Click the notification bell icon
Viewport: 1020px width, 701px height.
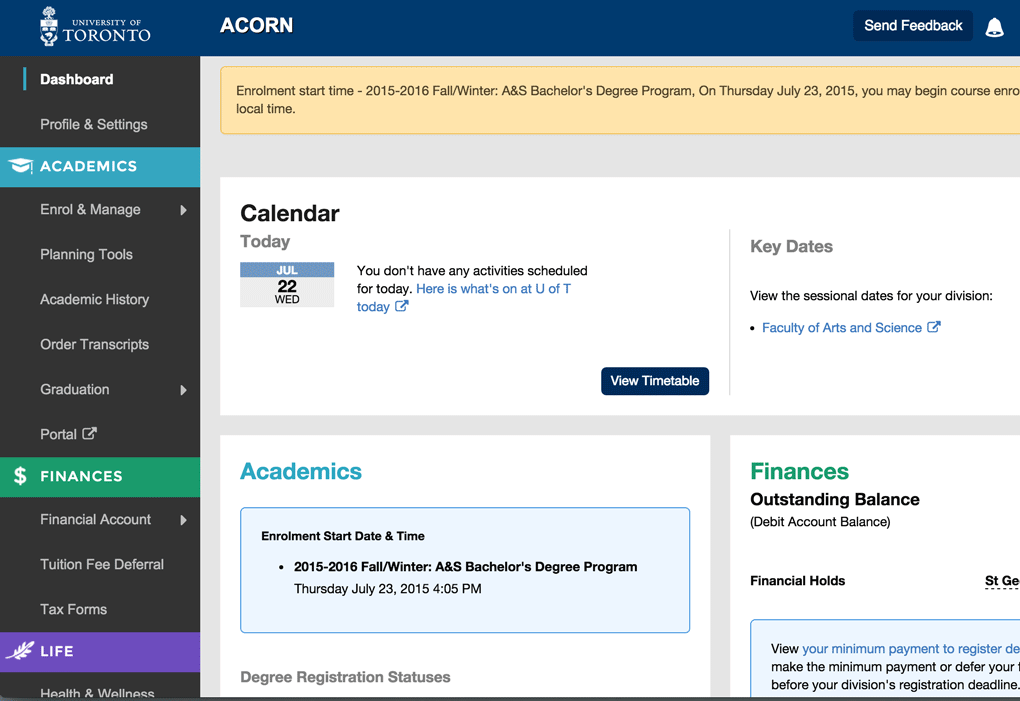tap(994, 27)
